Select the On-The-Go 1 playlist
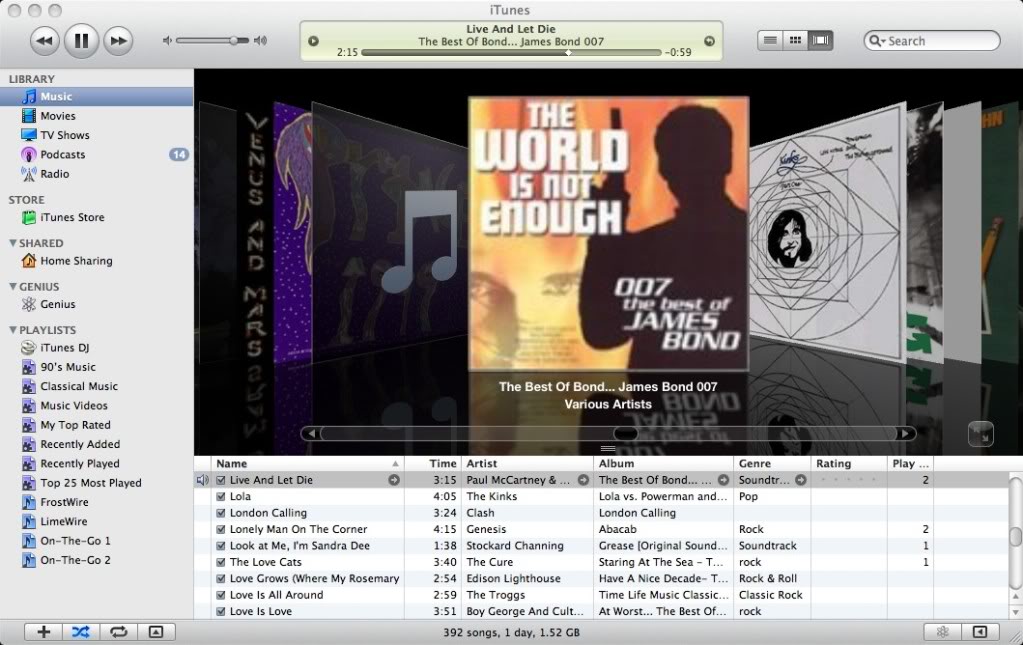This screenshot has height=645, width=1023. (97, 541)
